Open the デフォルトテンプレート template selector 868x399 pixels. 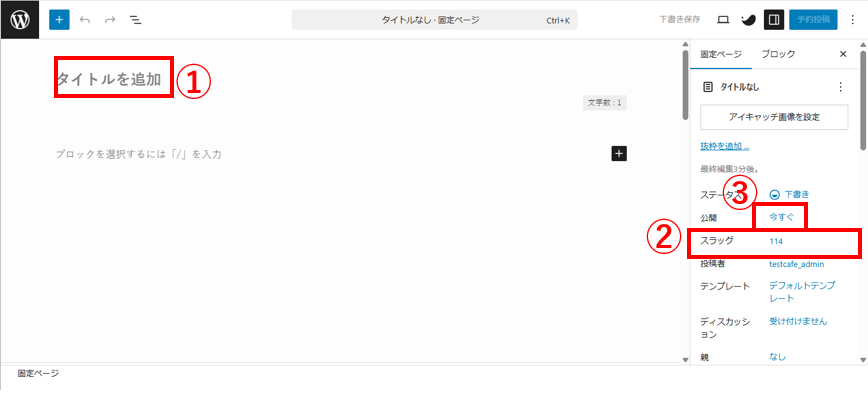(802, 292)
